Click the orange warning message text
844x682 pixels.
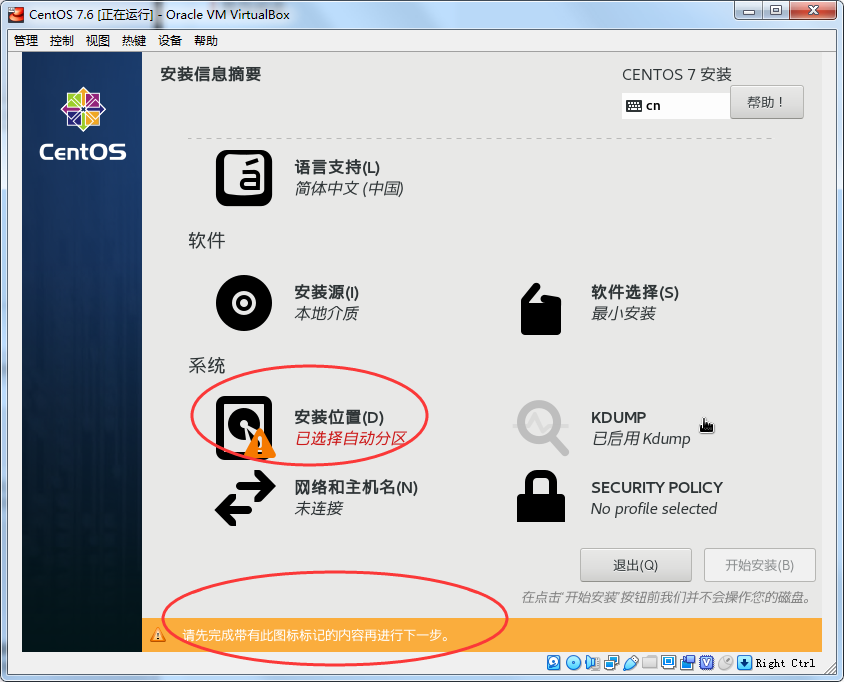(316, 635)
